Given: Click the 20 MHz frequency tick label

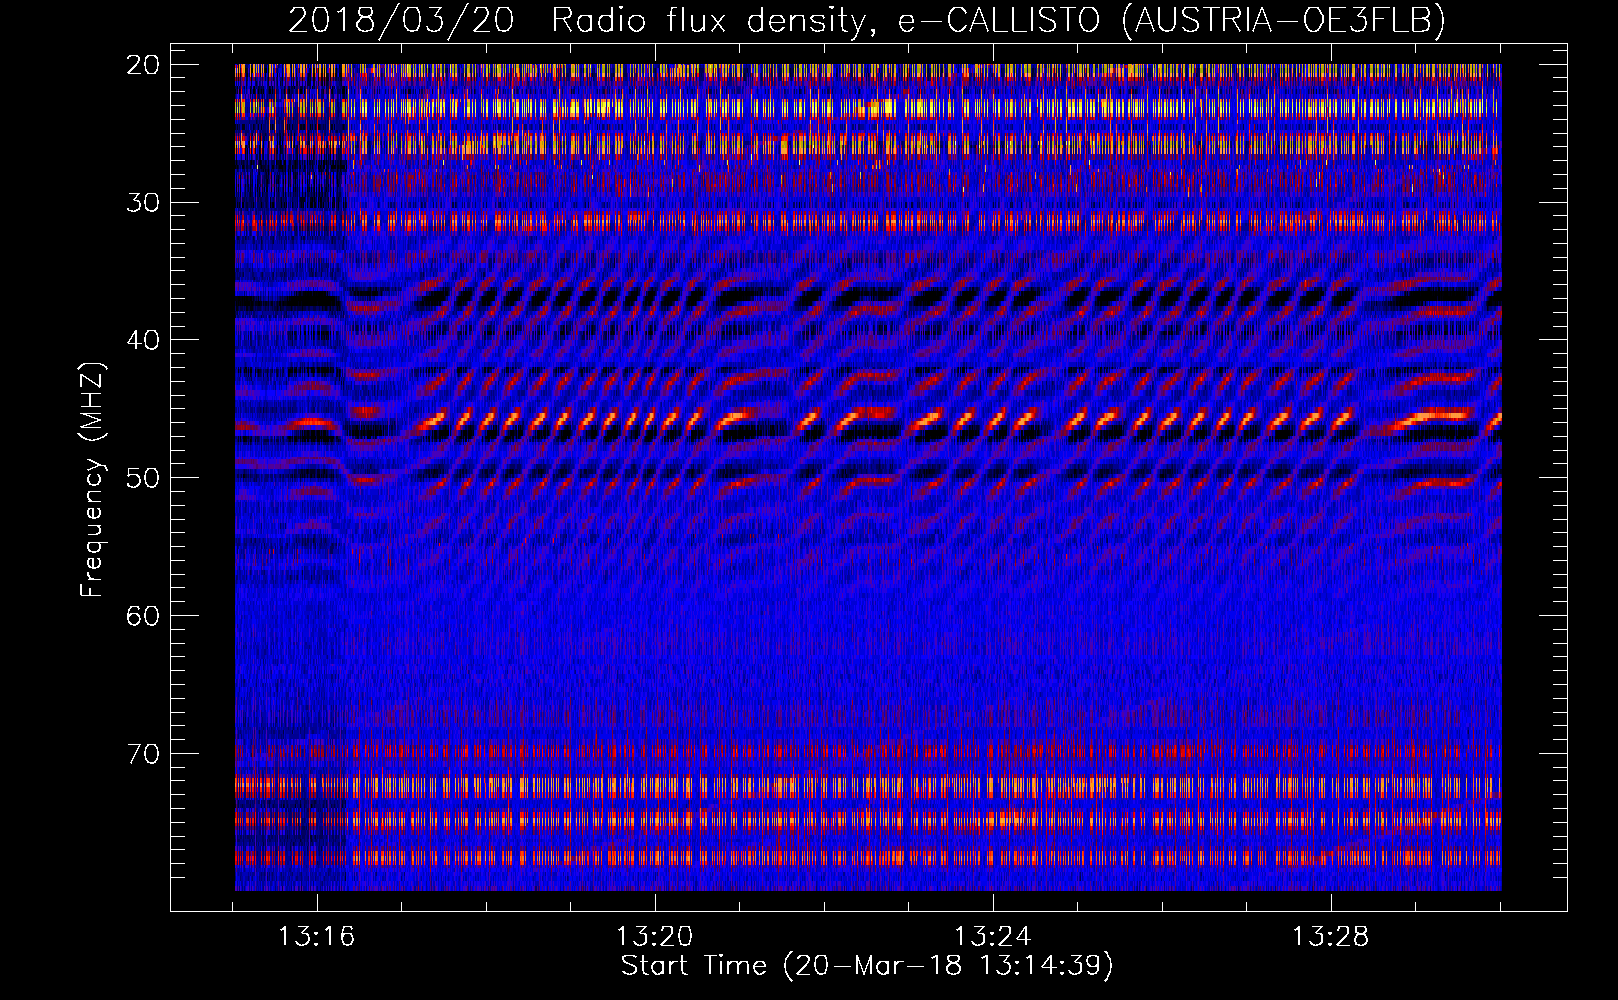Looking at the screenshot, I should (x=144, y=65).
